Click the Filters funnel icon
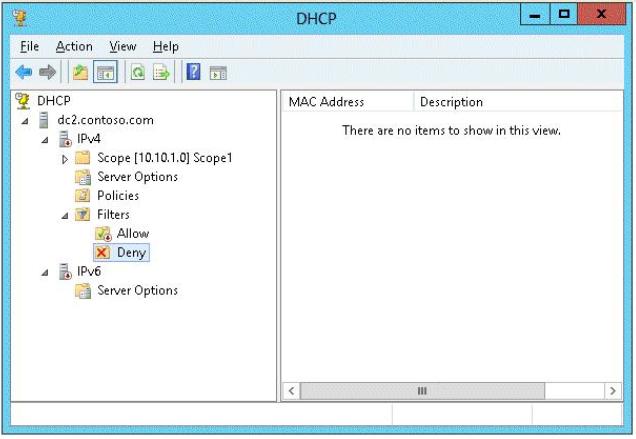Image resolution: width=636 pixels, height=439 pixels. pos(83,214)
